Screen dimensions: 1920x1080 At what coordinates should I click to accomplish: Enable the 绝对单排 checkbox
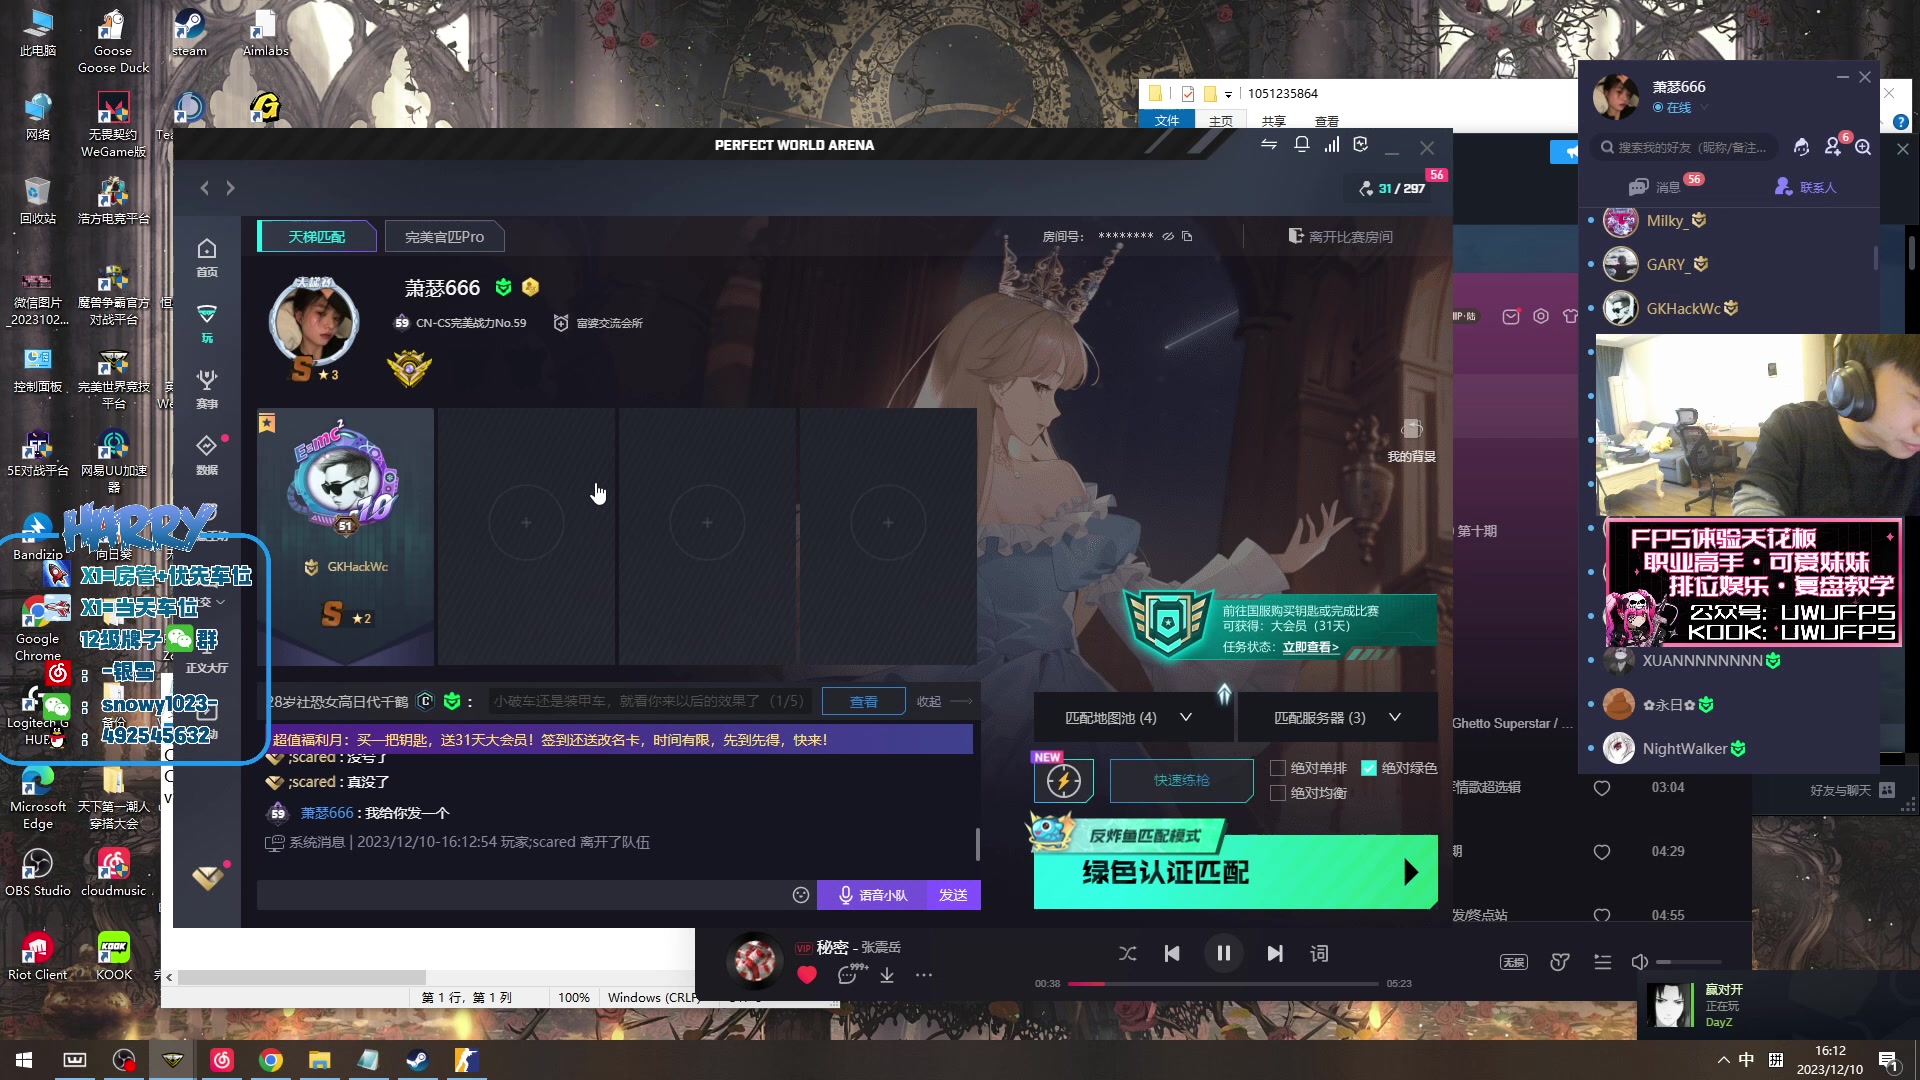coord(1277,768)
